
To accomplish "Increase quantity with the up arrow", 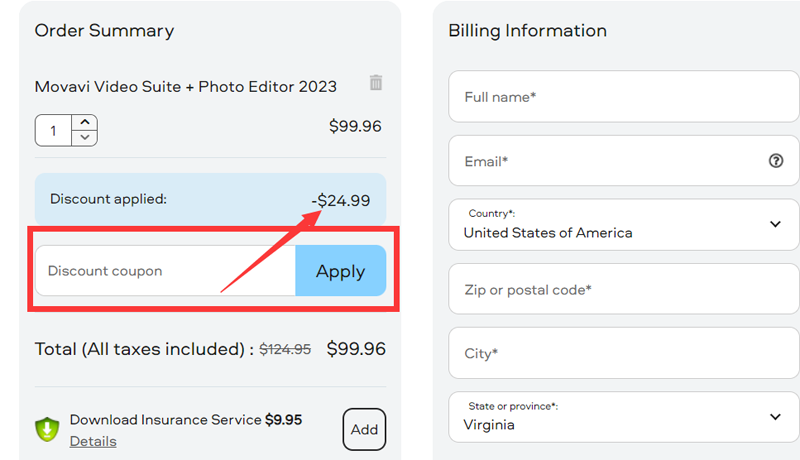I will coord(85,122).
